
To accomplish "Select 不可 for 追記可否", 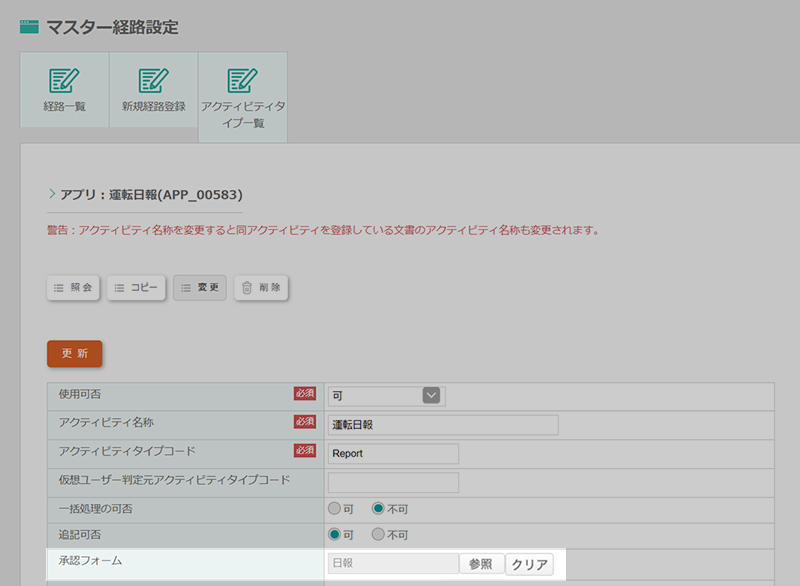I will click(x=378, y=534).
